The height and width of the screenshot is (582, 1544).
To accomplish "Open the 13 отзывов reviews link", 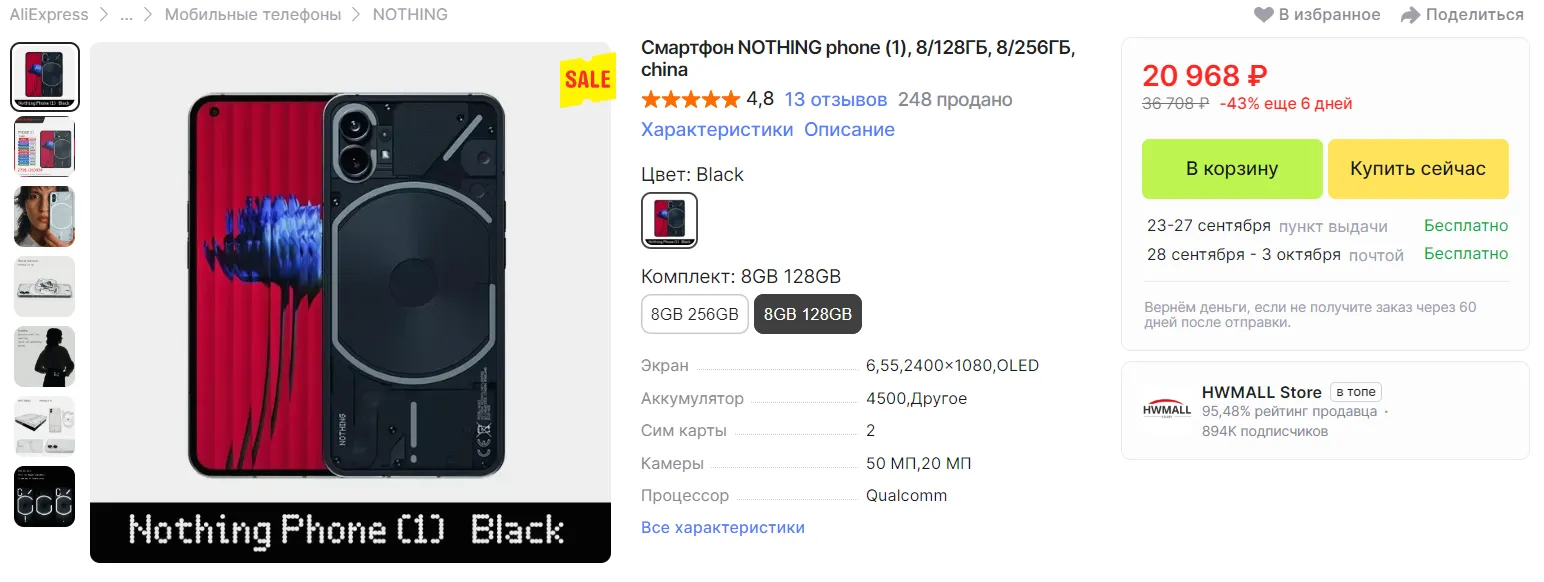I will (835, 100).
